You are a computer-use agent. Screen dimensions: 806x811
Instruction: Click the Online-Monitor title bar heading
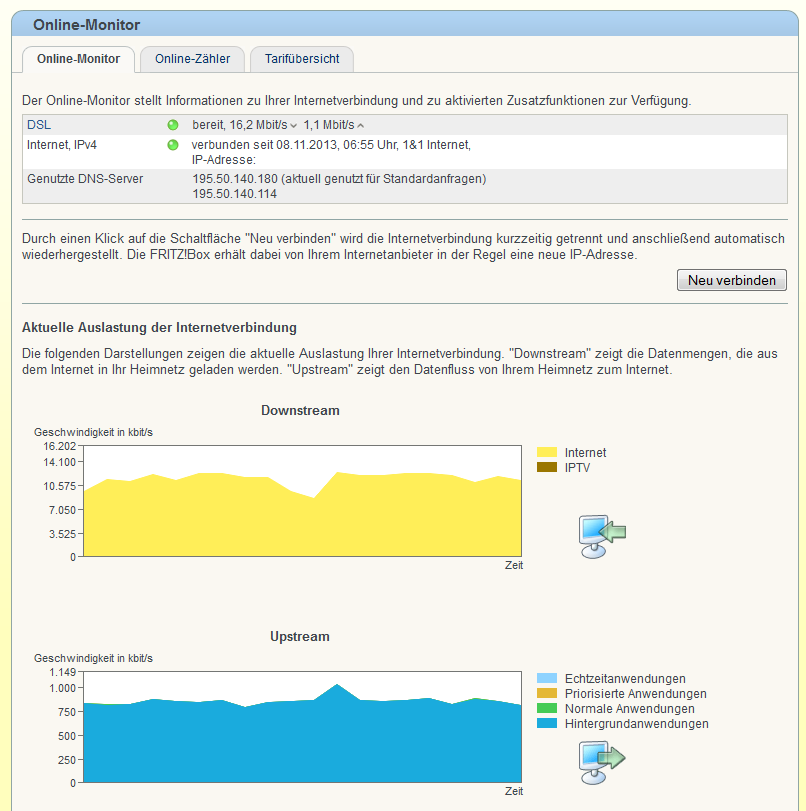click(x=86, y=25)
